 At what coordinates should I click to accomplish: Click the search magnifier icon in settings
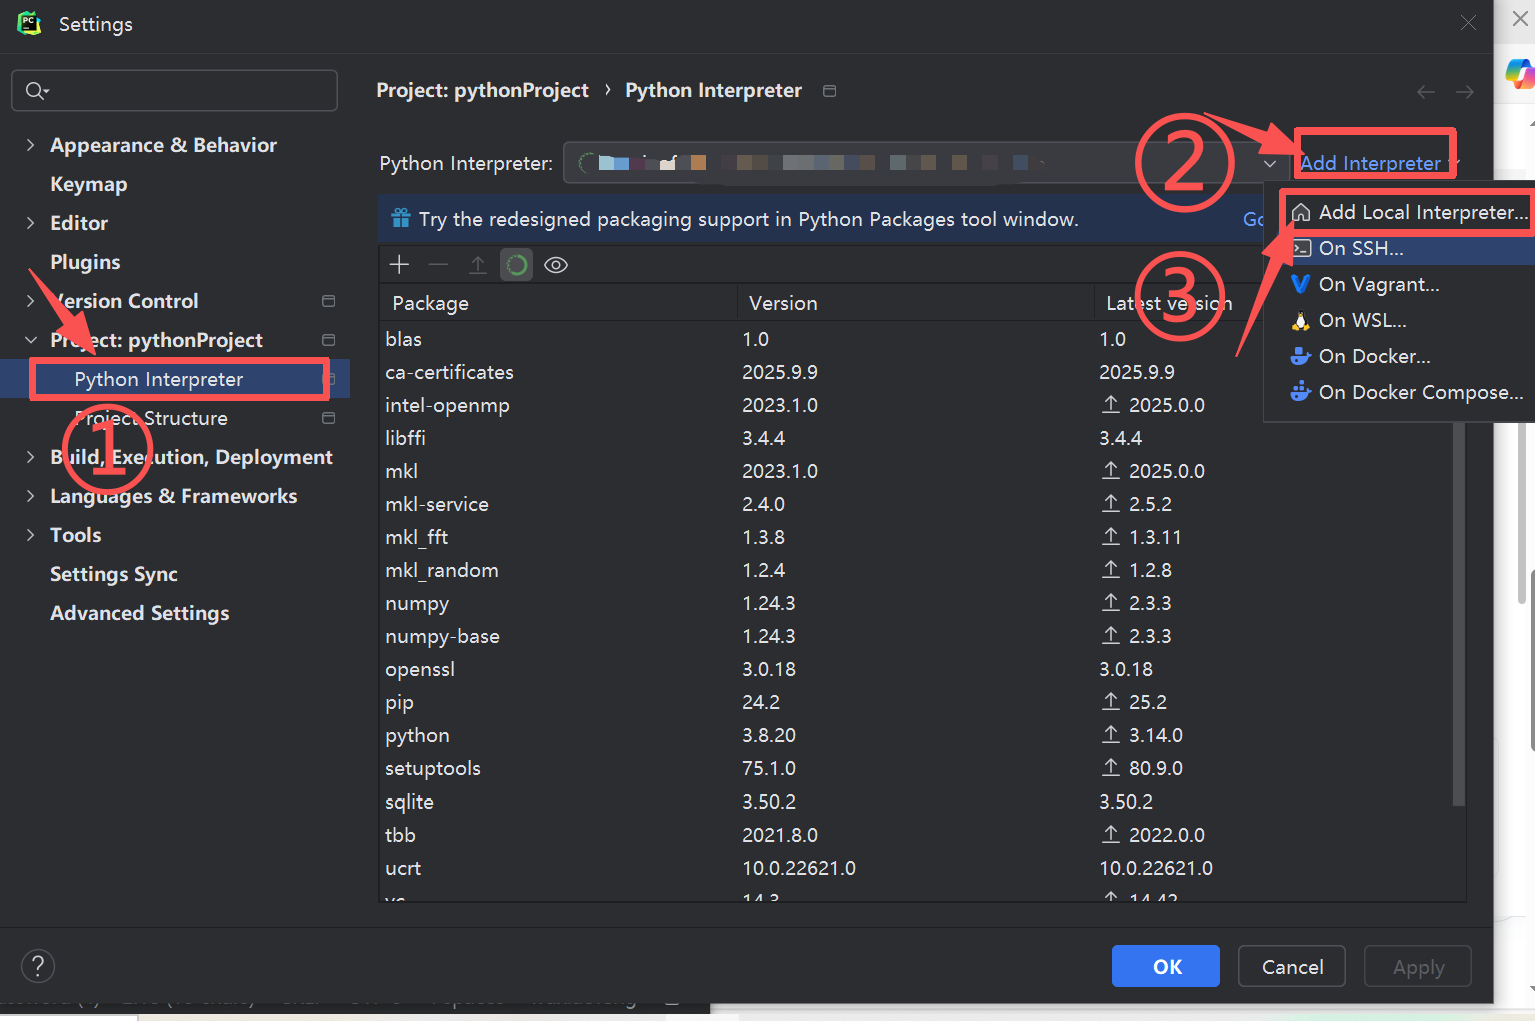(x=37, y=91)
